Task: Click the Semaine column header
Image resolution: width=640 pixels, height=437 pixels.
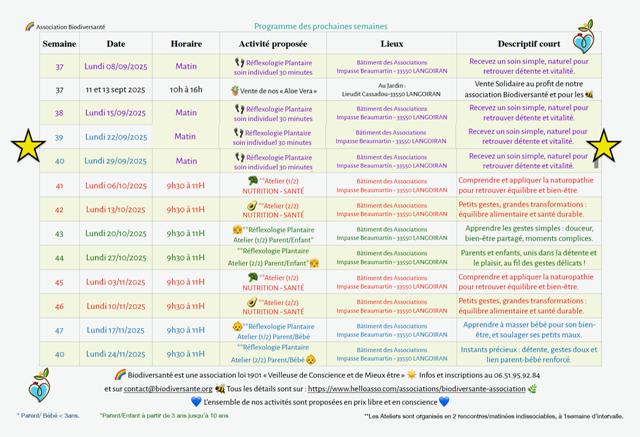Action: 59,44
